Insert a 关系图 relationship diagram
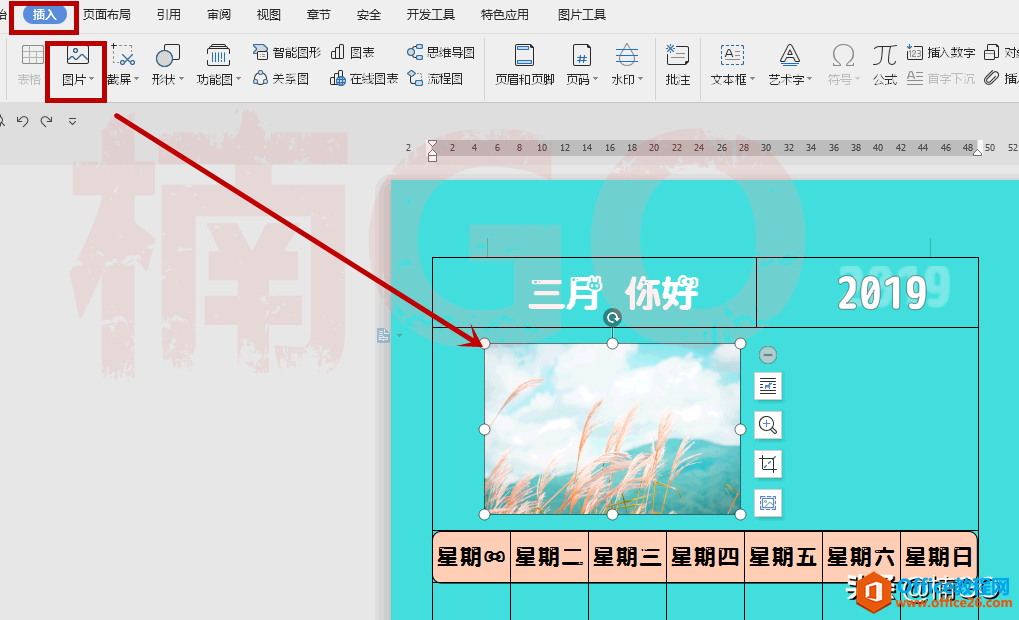Image resolution: width=1019 pixels, height=620 pixels. coord(281,79)
